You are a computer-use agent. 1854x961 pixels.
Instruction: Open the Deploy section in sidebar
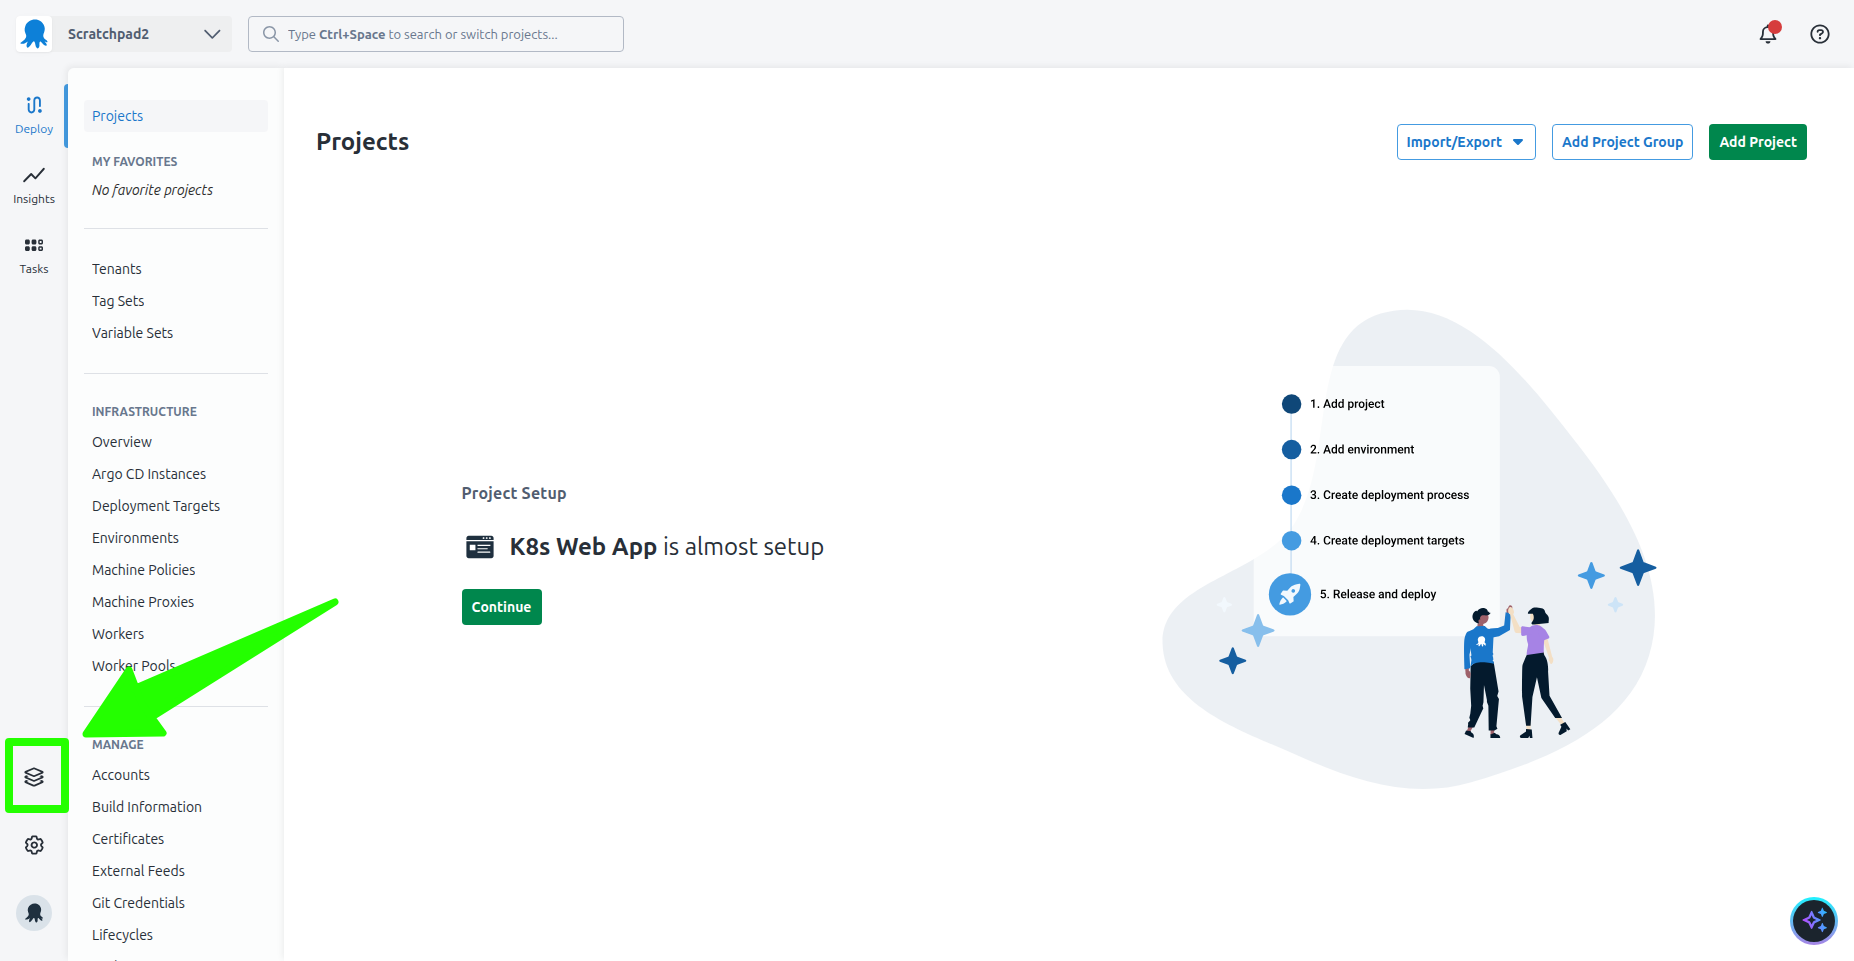[34, 114]
